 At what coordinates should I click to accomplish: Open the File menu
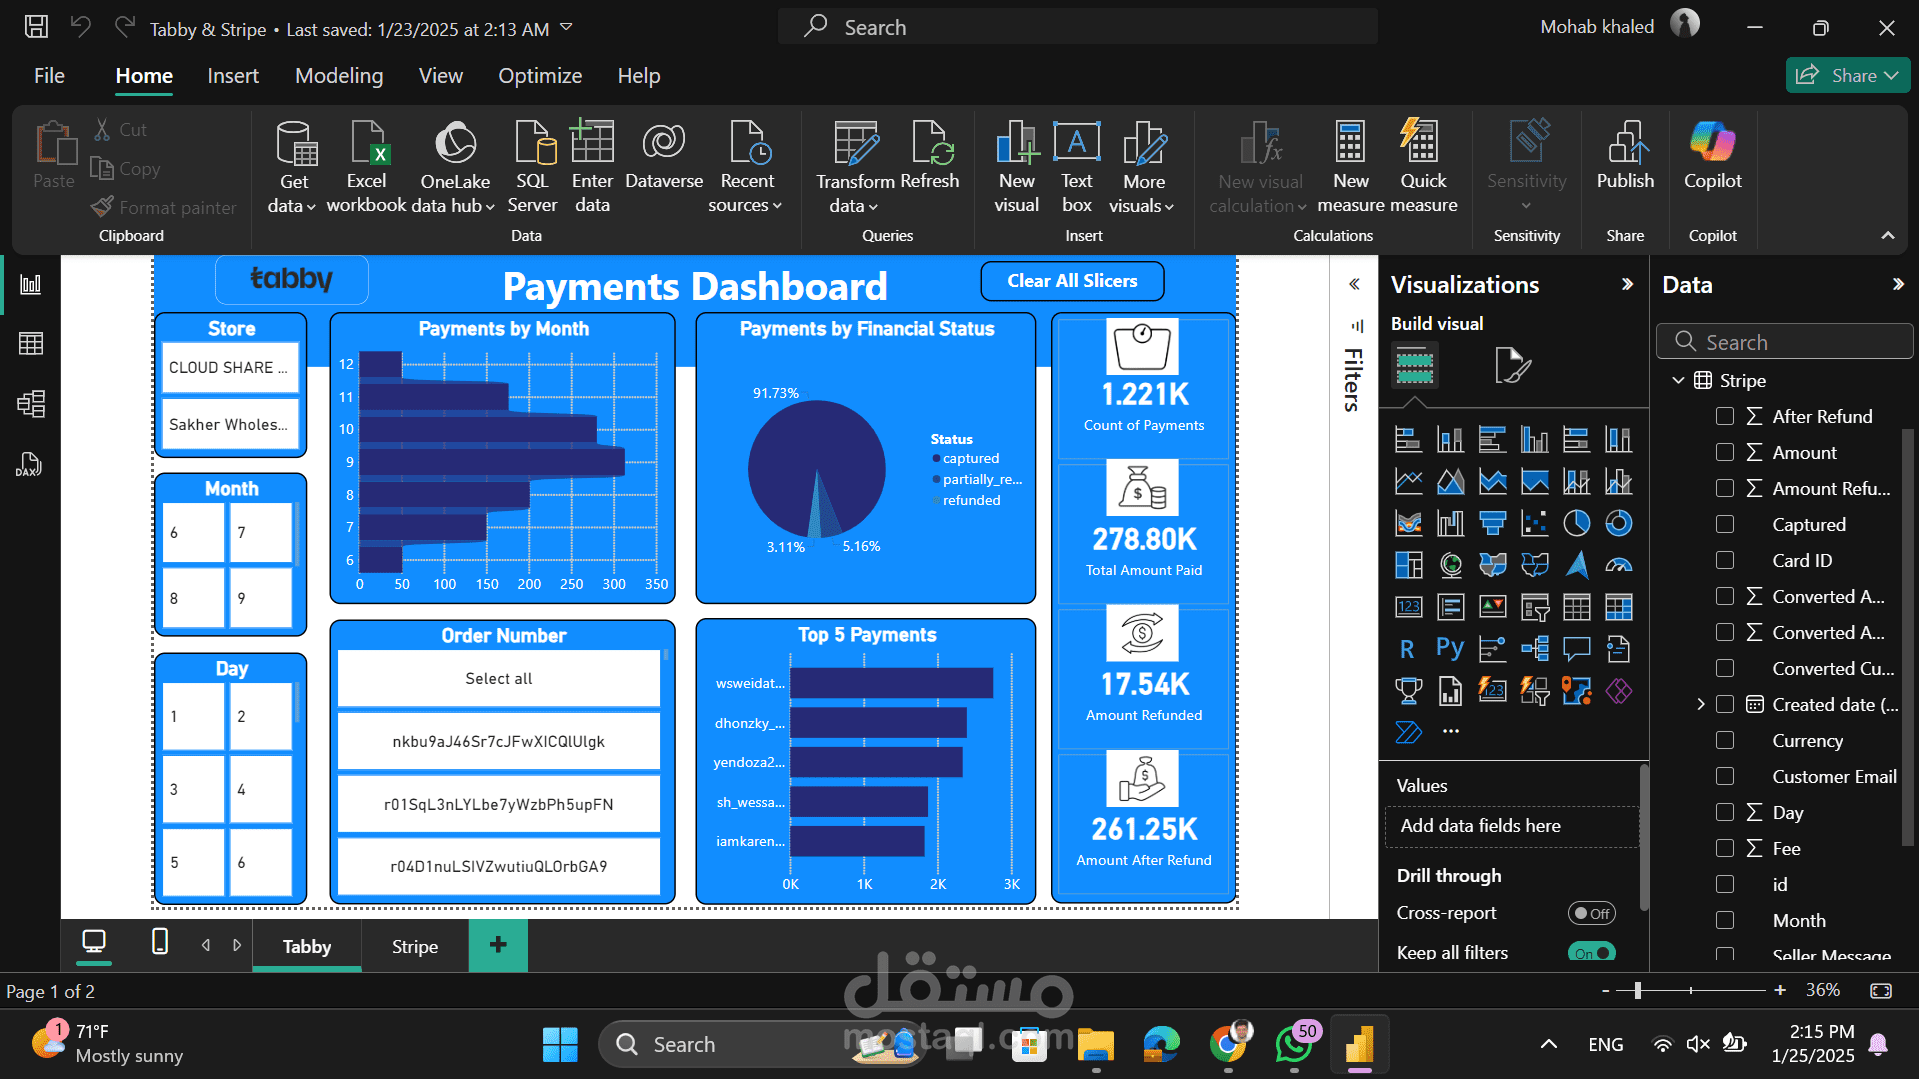[49, 76]
